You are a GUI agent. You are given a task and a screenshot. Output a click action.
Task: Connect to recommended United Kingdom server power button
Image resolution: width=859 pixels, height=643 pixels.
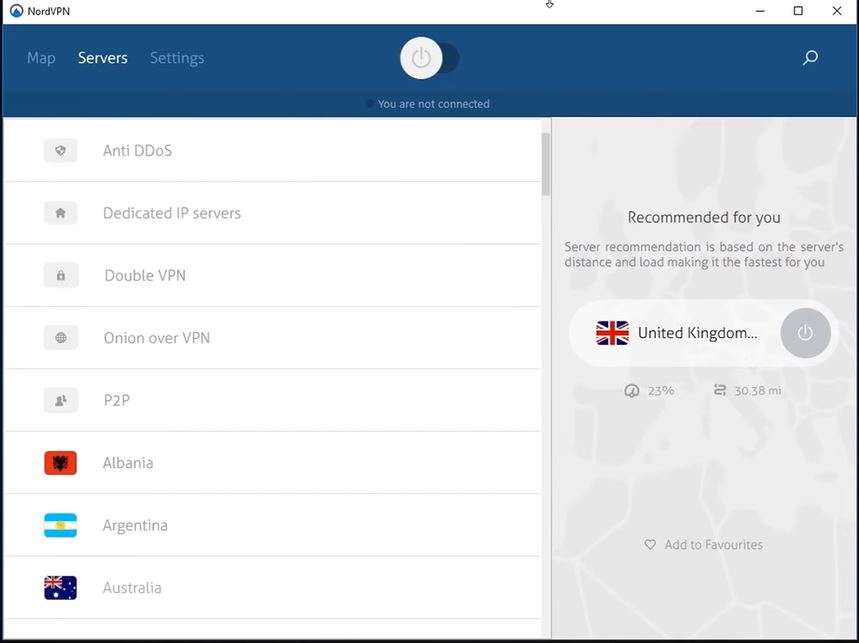coord(805,333)
